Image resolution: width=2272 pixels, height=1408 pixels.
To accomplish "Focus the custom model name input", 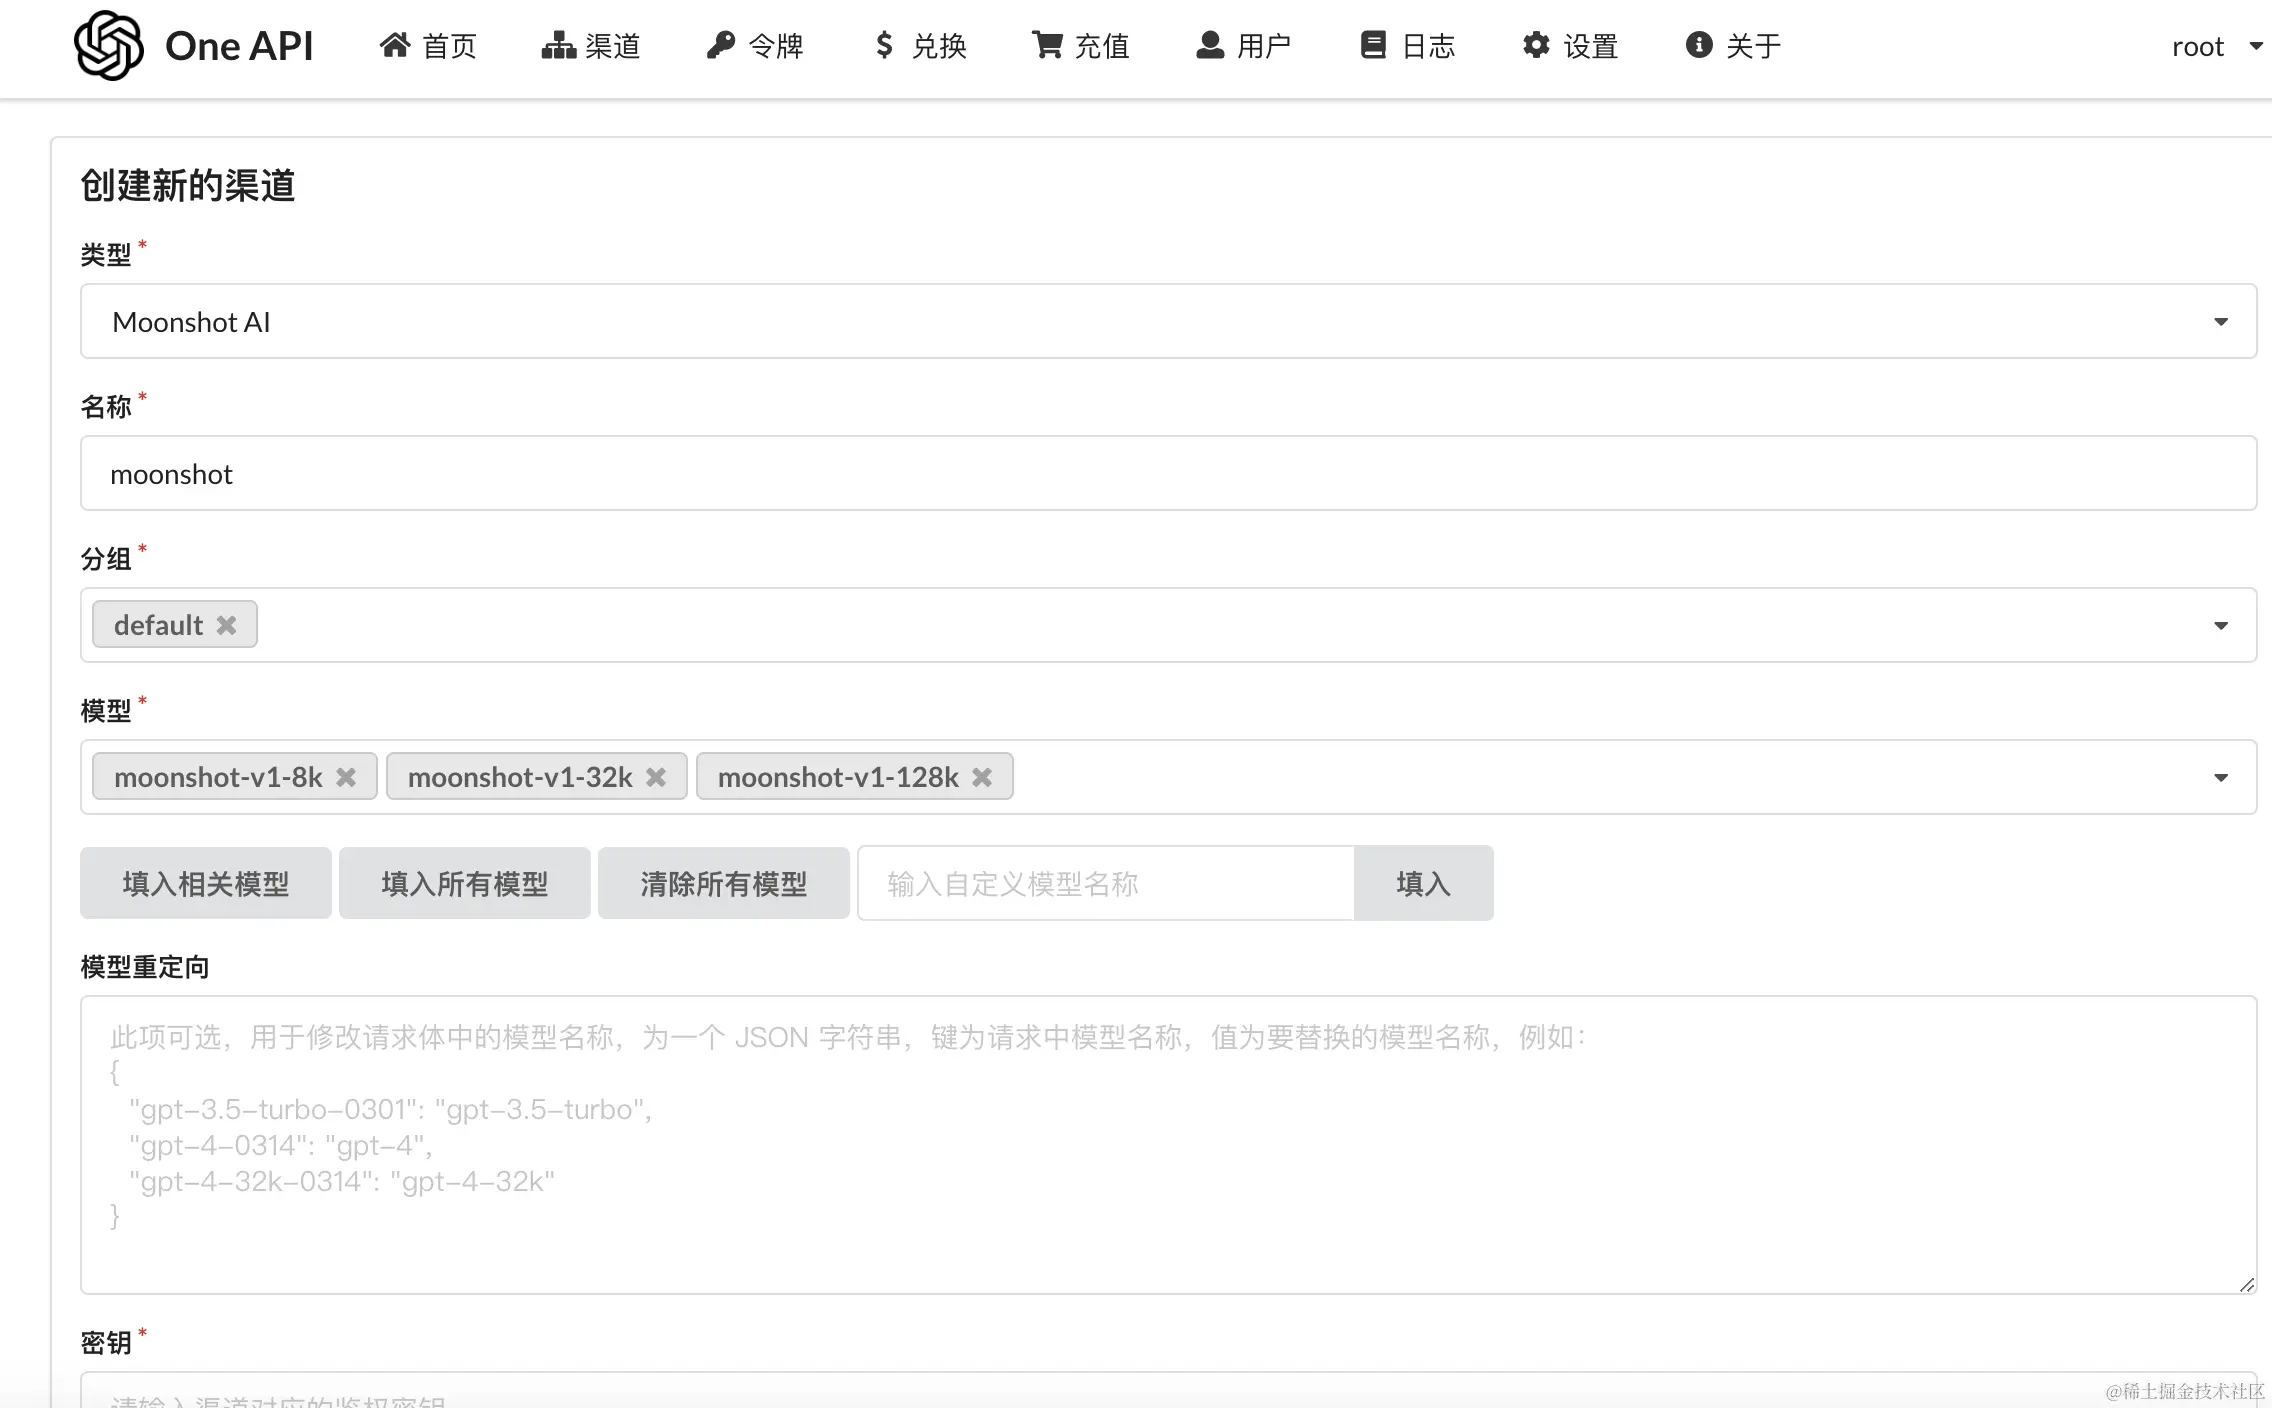I will (1106, 883).
